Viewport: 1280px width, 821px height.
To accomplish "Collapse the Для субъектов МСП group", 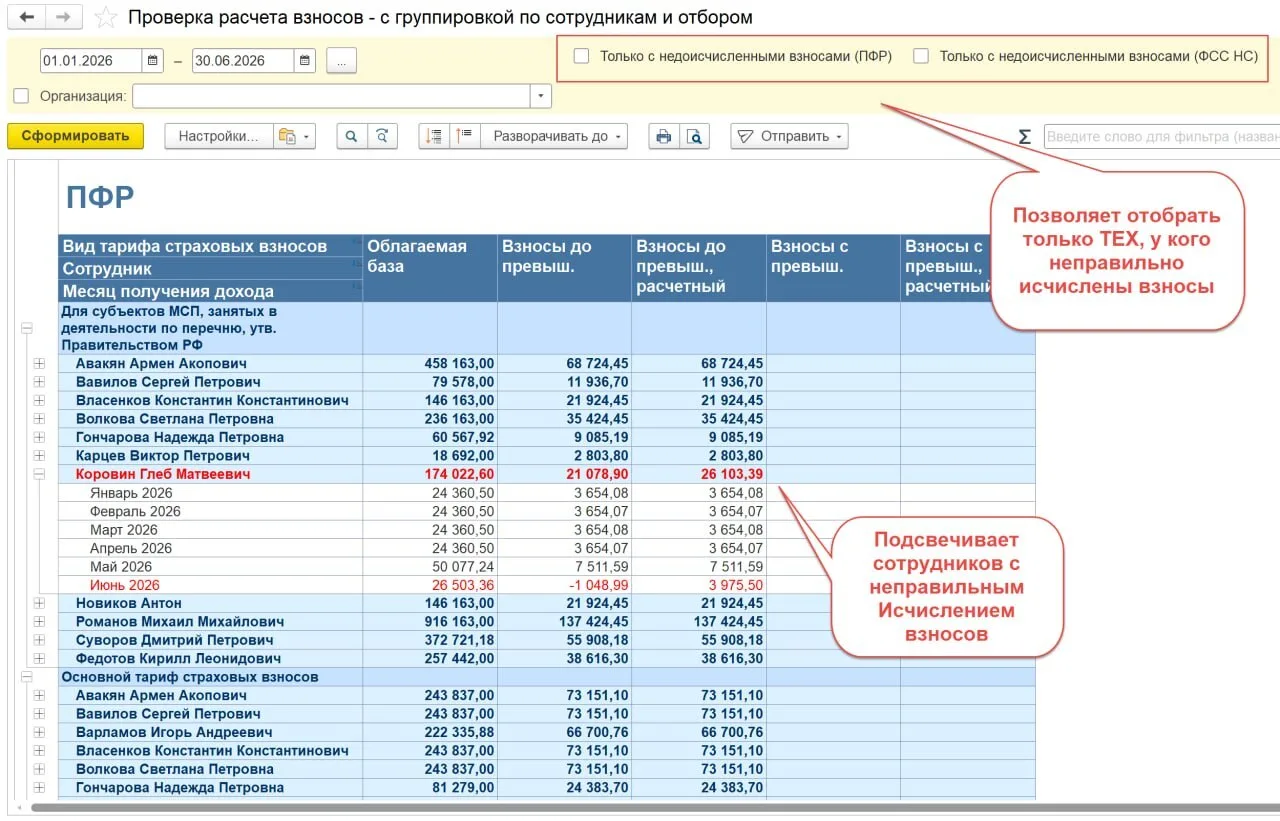I will click(x=26, y=328).
